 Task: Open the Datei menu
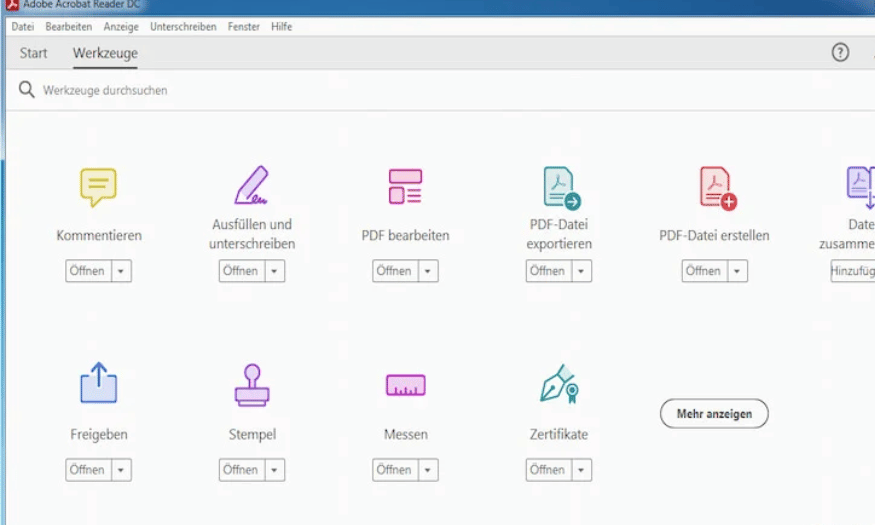[x=23, y=27]
